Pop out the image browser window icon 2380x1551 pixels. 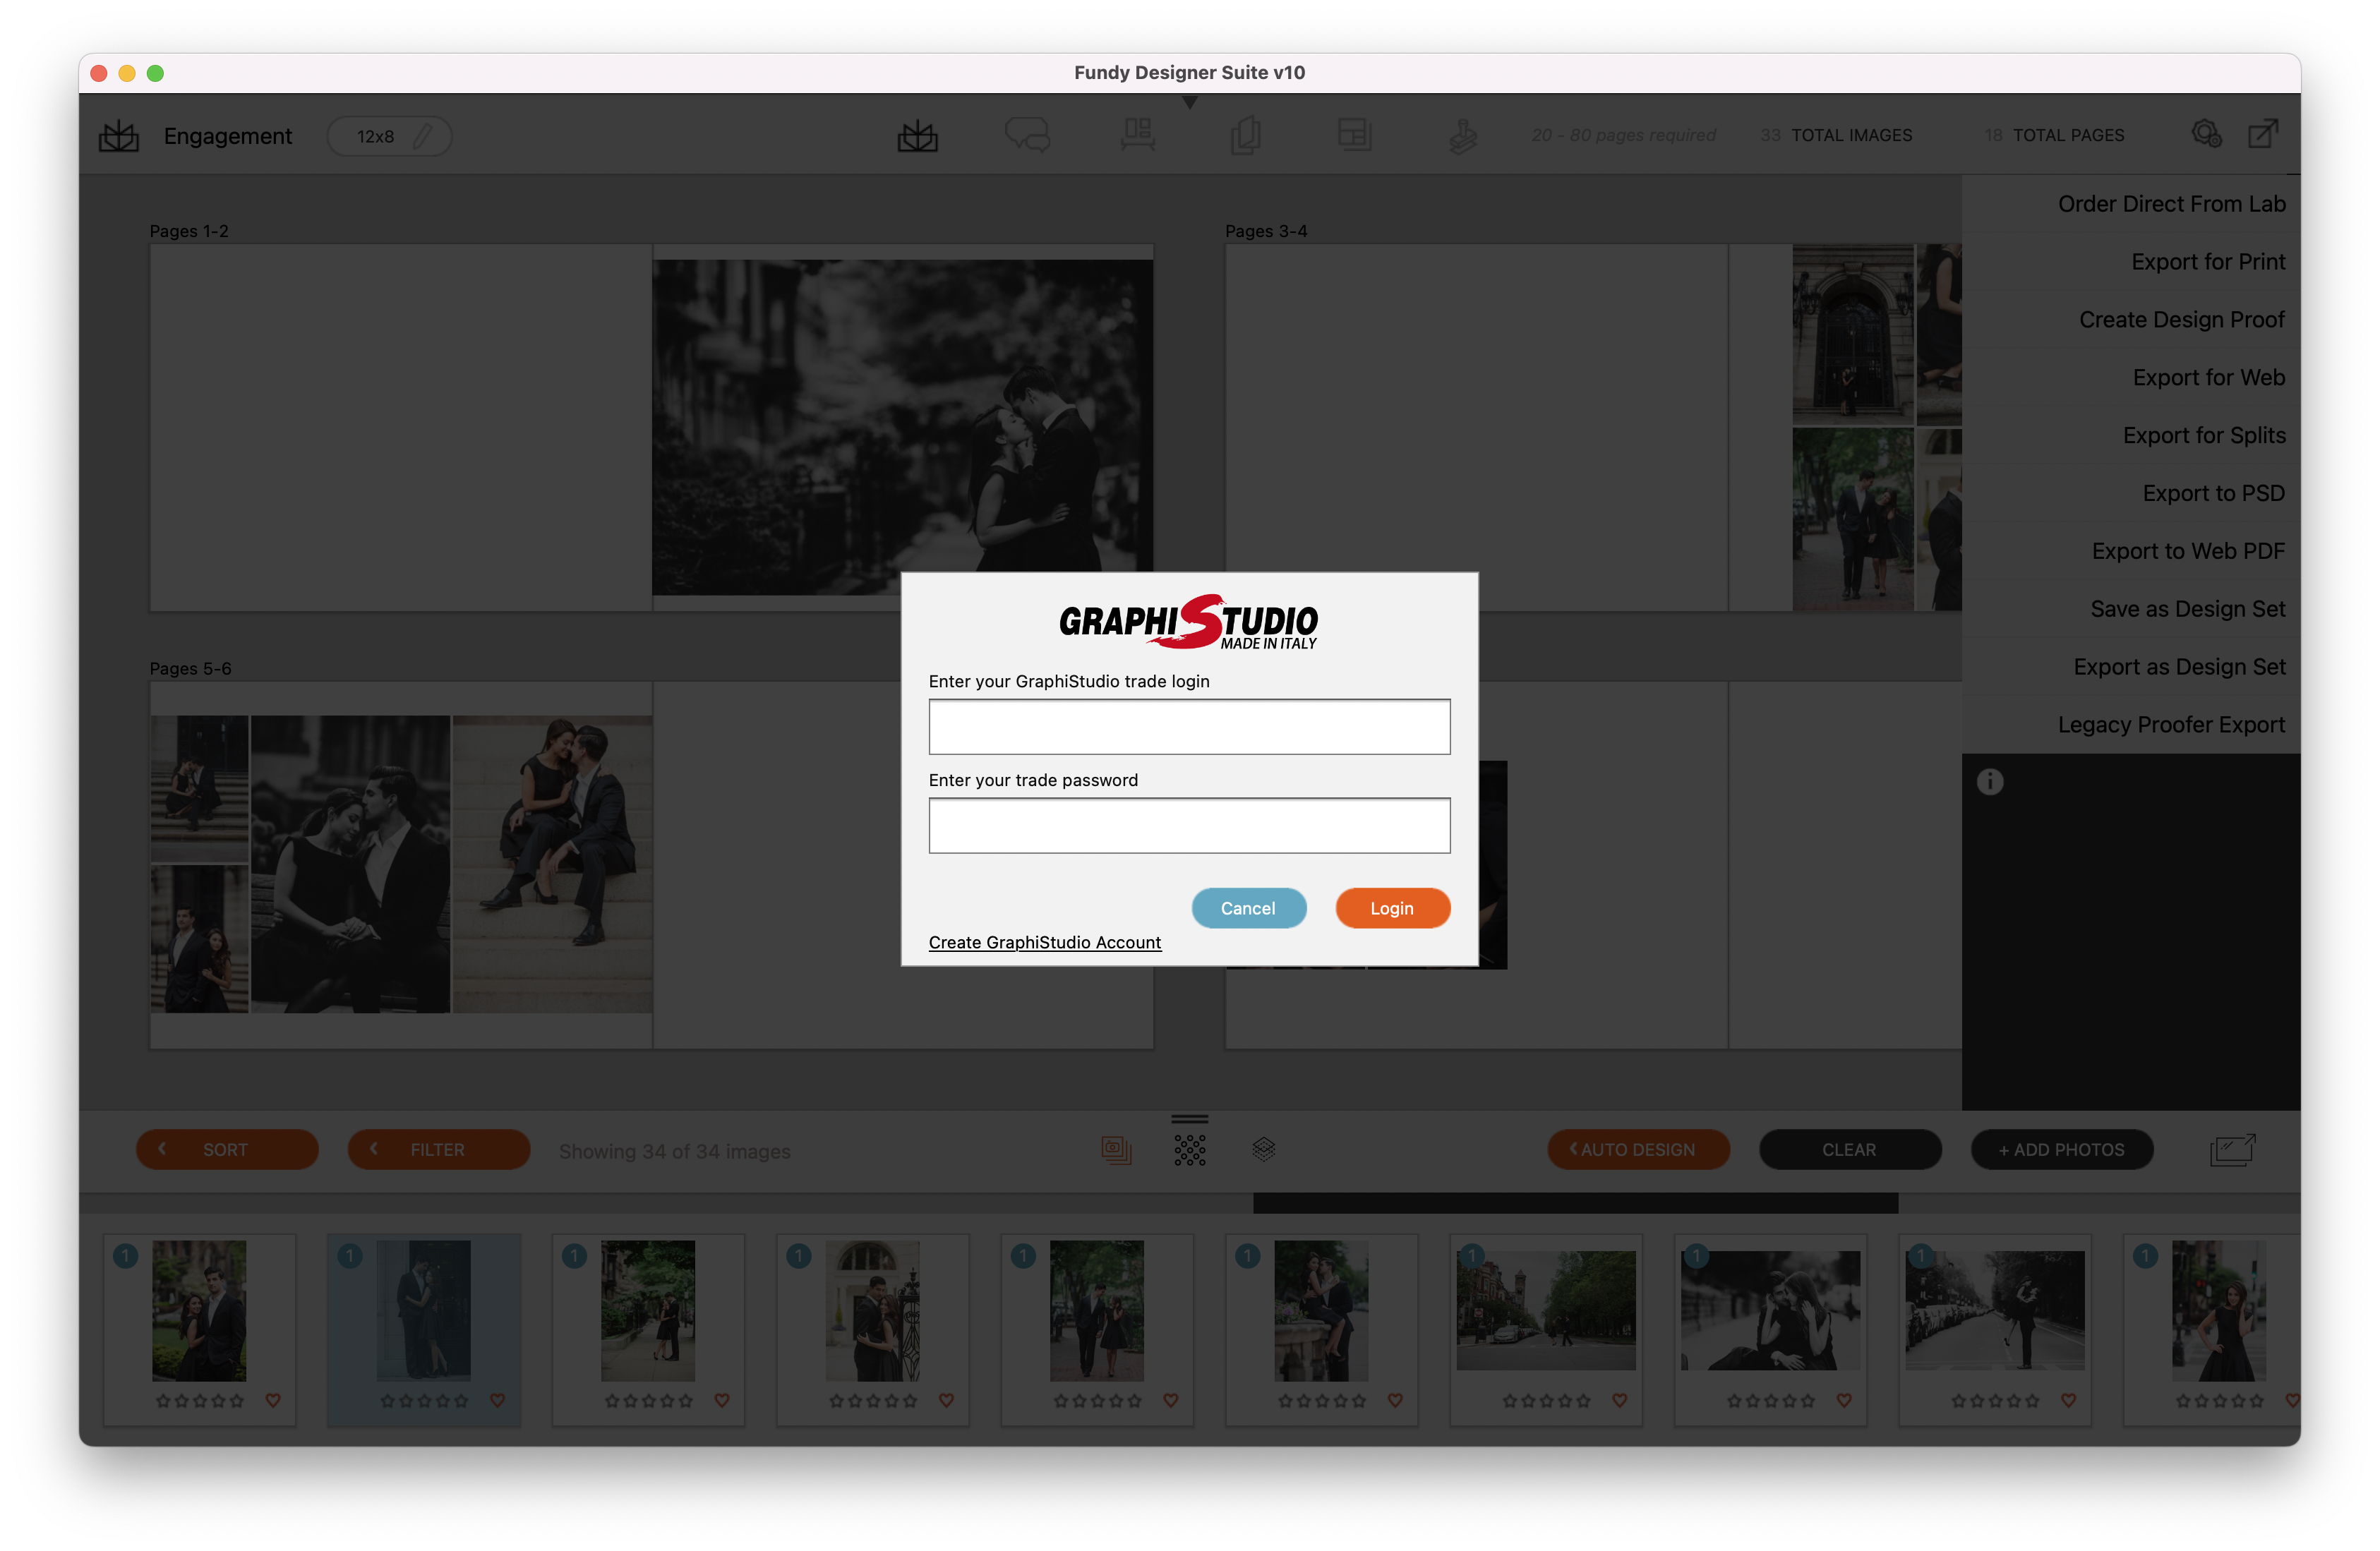2232,1150
